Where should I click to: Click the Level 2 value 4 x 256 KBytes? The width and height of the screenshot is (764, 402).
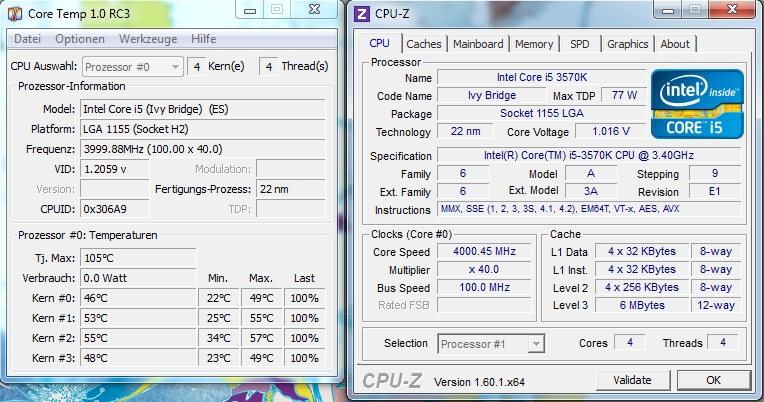[x=642, y=287]
